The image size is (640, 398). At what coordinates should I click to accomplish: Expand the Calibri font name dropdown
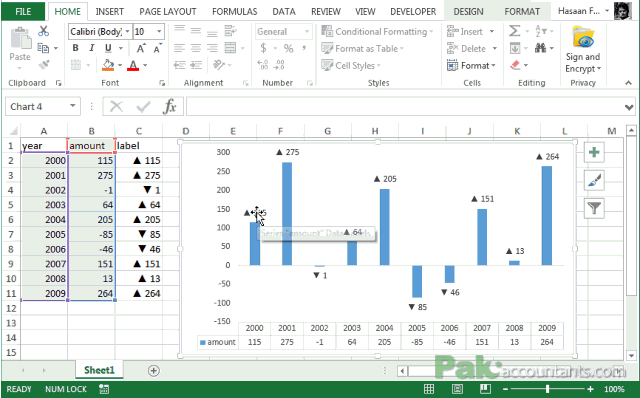(127, 31)
